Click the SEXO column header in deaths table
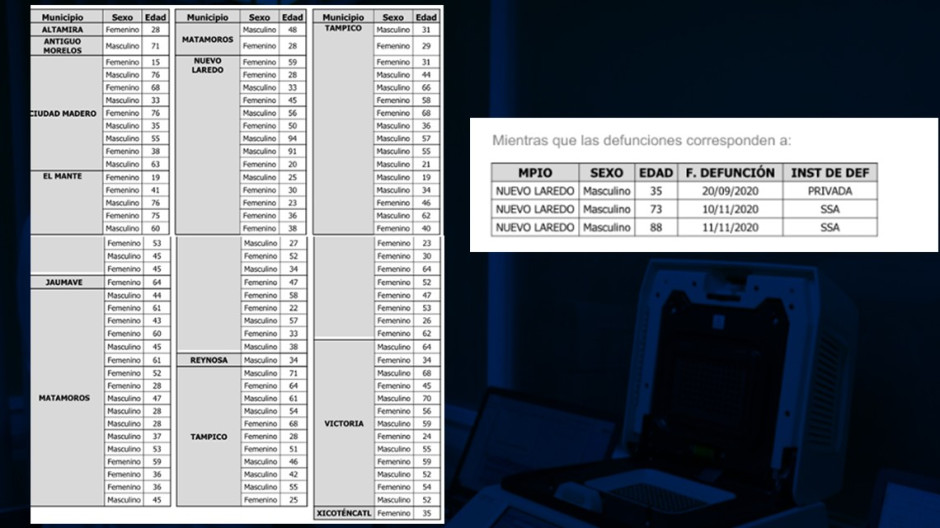Viewport: 940px width, 528px height. pos(606,173)
